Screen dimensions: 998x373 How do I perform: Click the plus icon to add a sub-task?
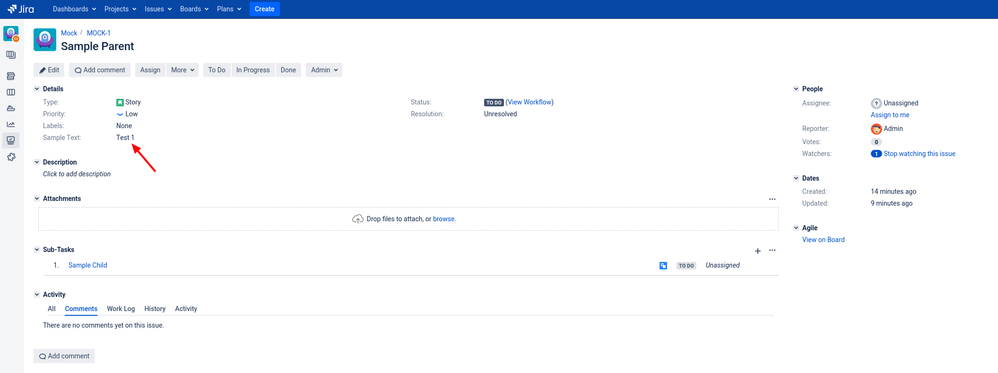click(x=757, y=251)
